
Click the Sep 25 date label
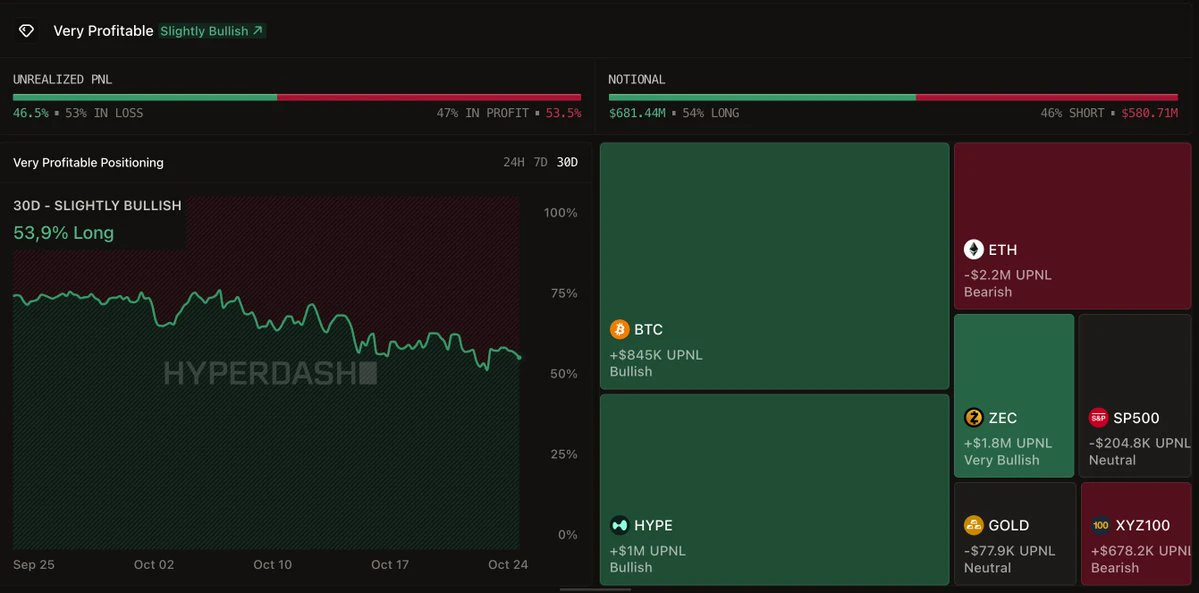(x=34, y=565)
